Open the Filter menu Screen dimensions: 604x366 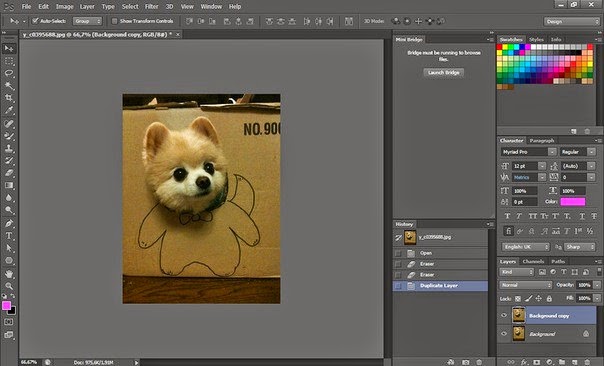click(x=151, y=7)
